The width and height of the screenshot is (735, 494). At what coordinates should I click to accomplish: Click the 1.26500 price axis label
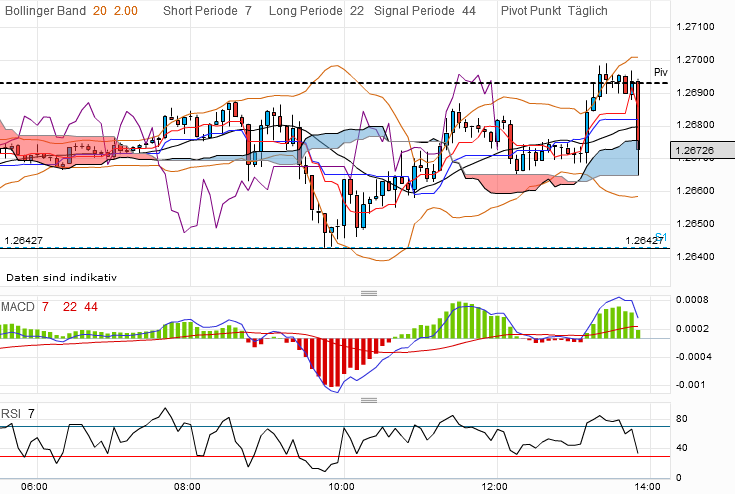(x=696, y=223)
